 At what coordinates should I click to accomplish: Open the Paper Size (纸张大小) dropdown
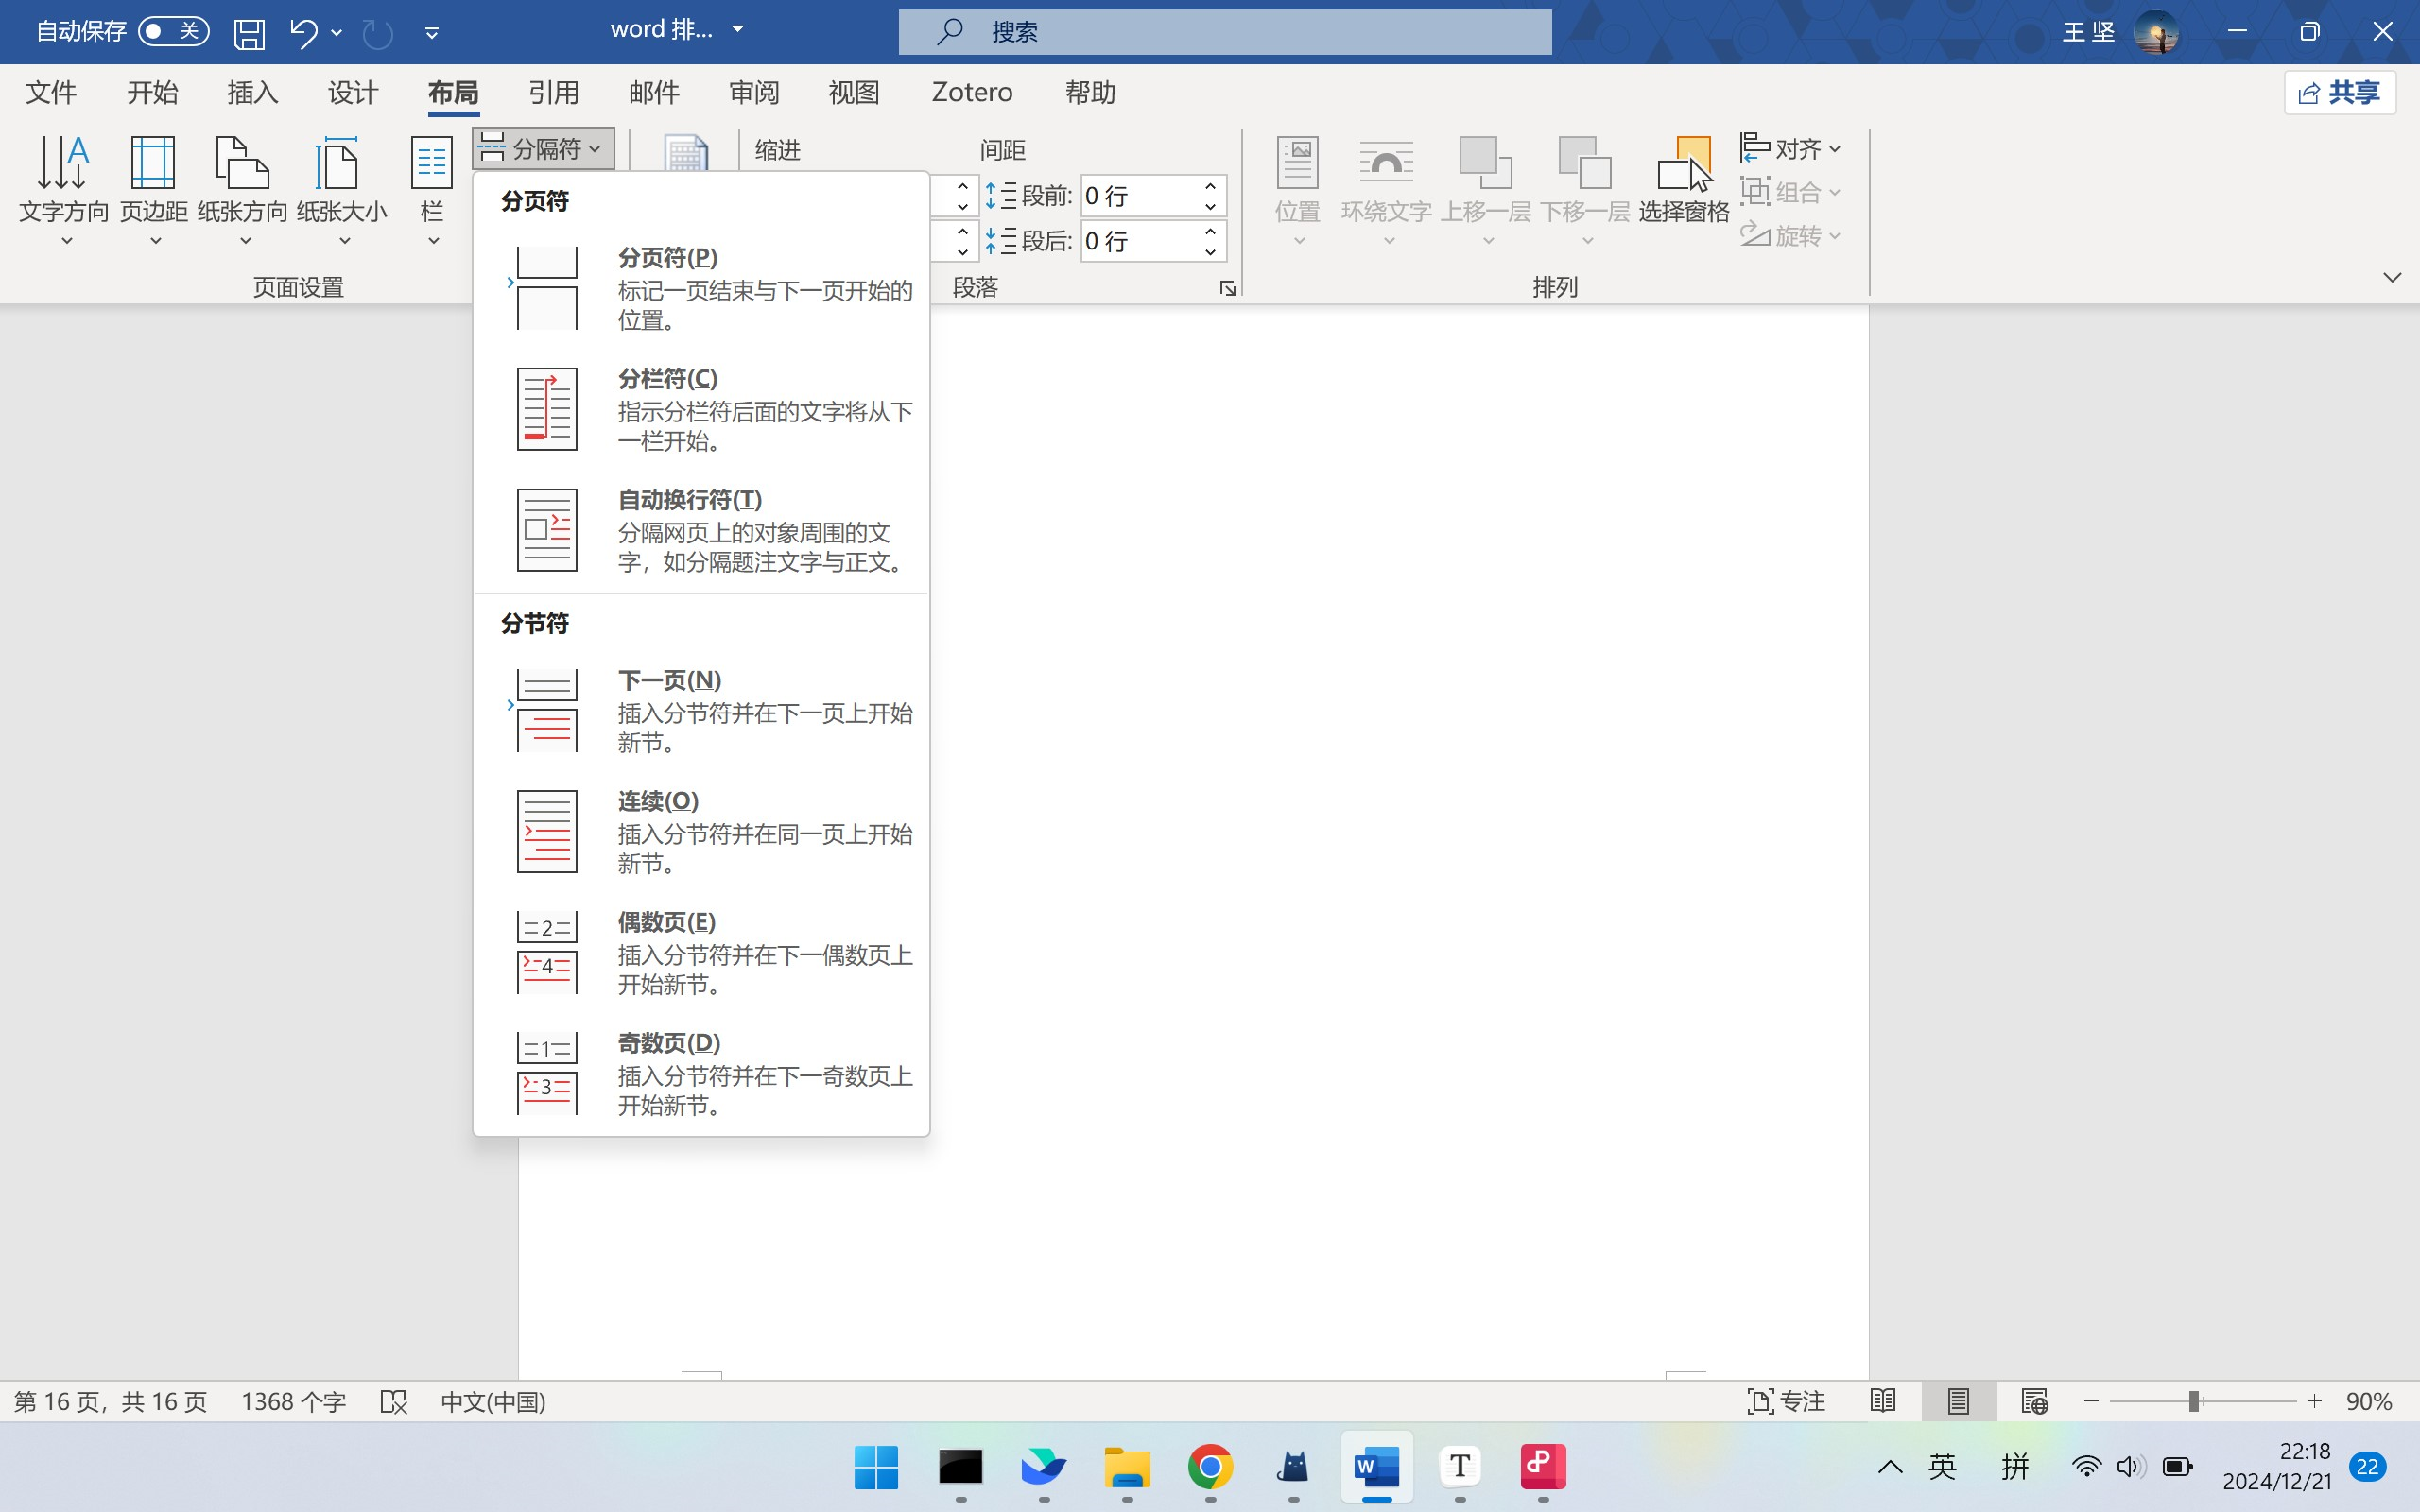coord(341,187)
